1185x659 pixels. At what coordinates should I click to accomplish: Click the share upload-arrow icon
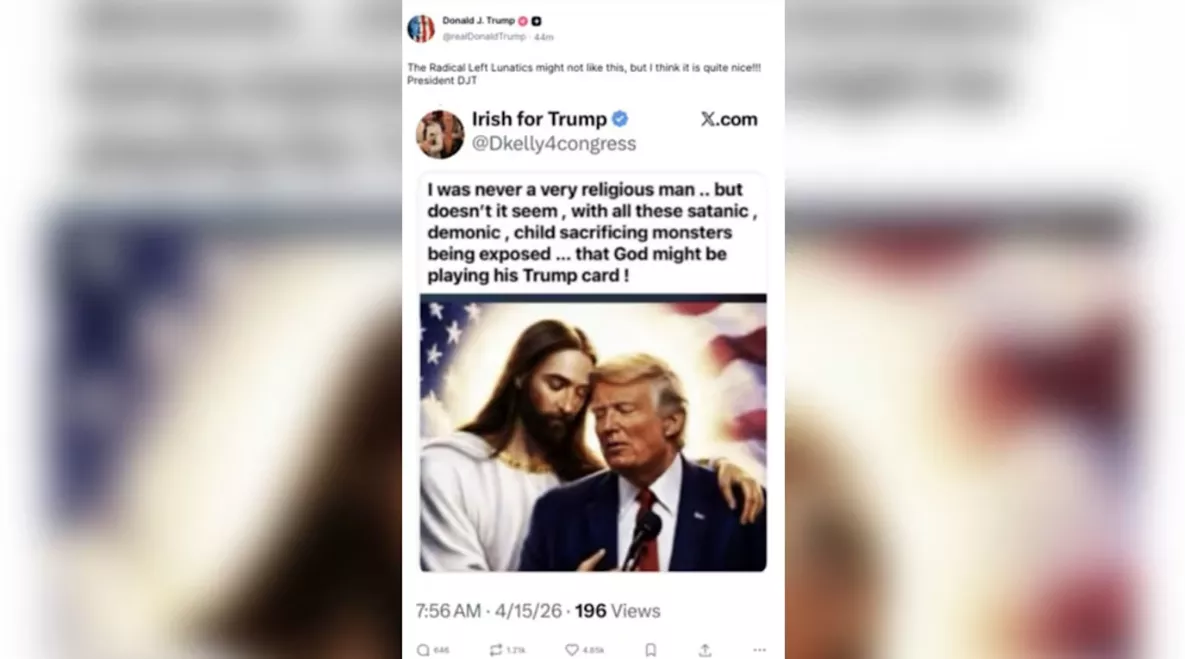click(705, 650)
